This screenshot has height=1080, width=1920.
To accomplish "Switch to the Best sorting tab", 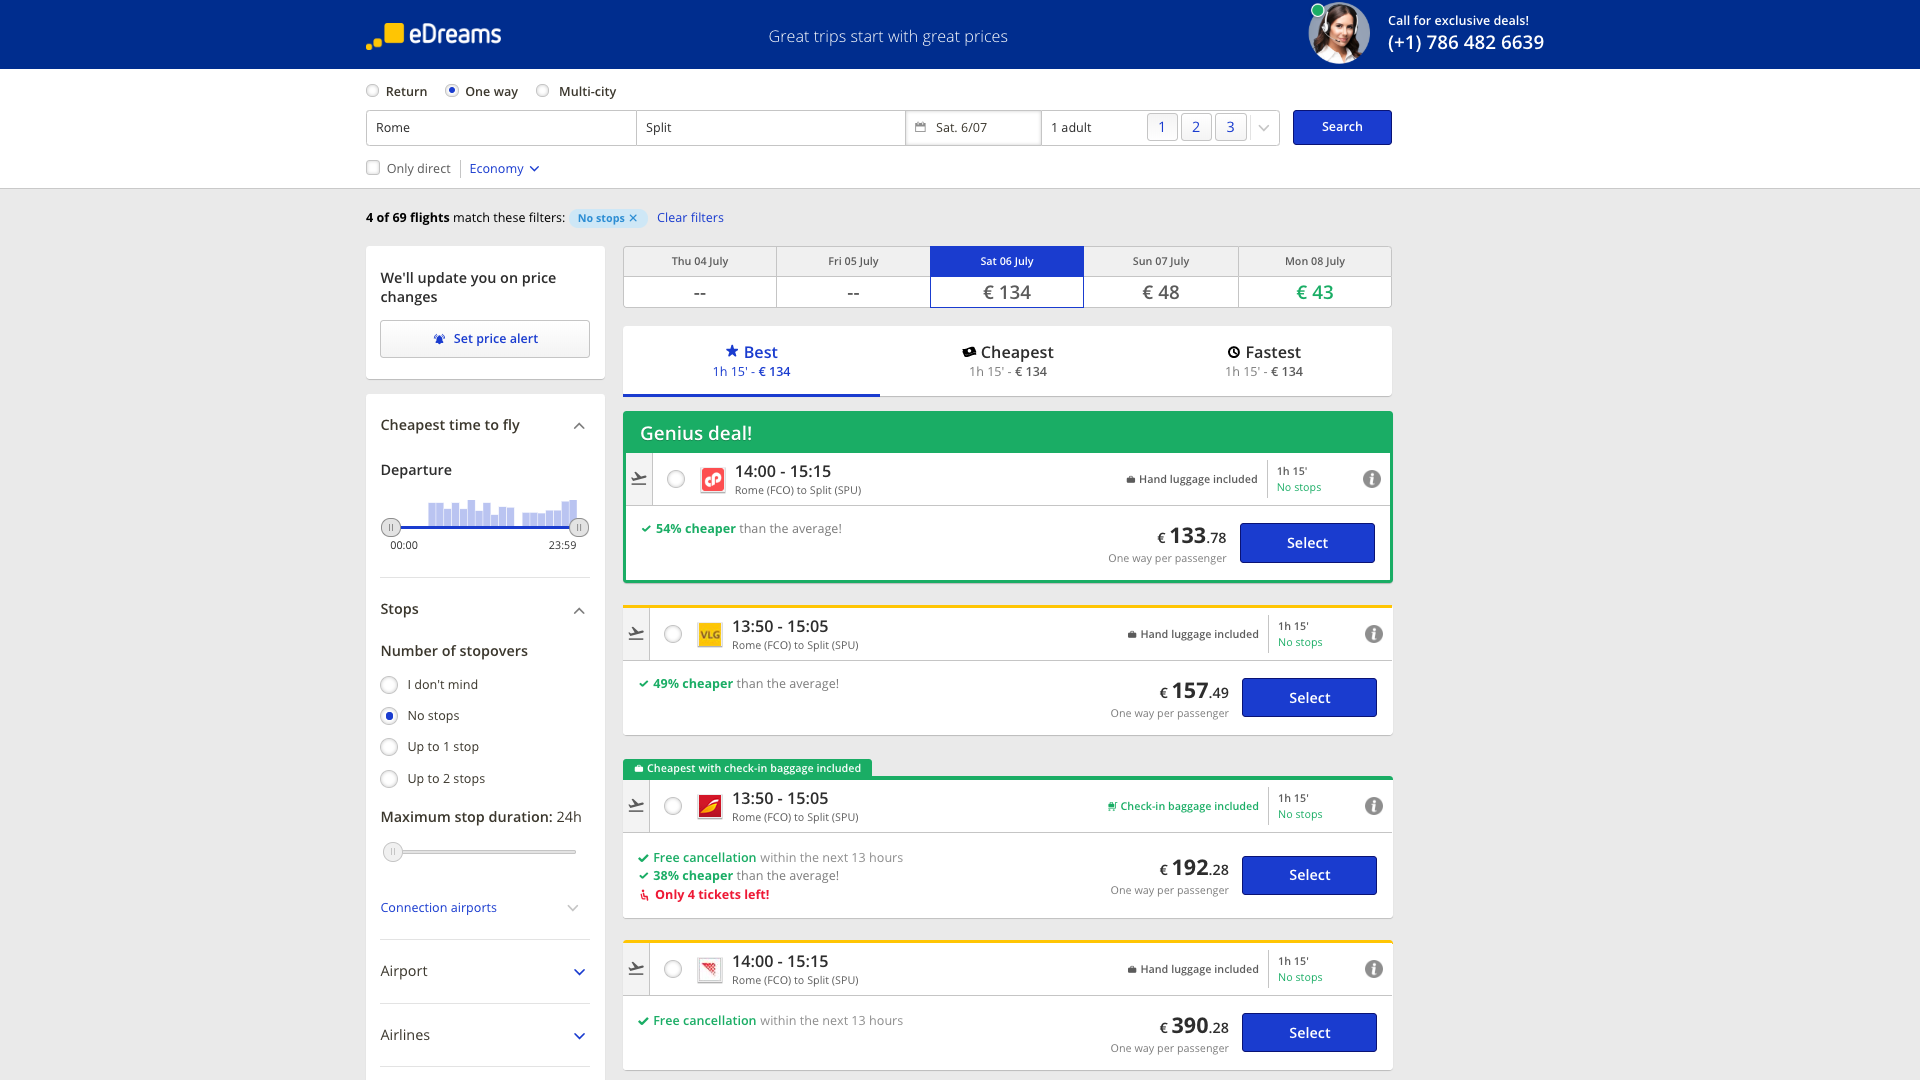I will click(751, 361).
